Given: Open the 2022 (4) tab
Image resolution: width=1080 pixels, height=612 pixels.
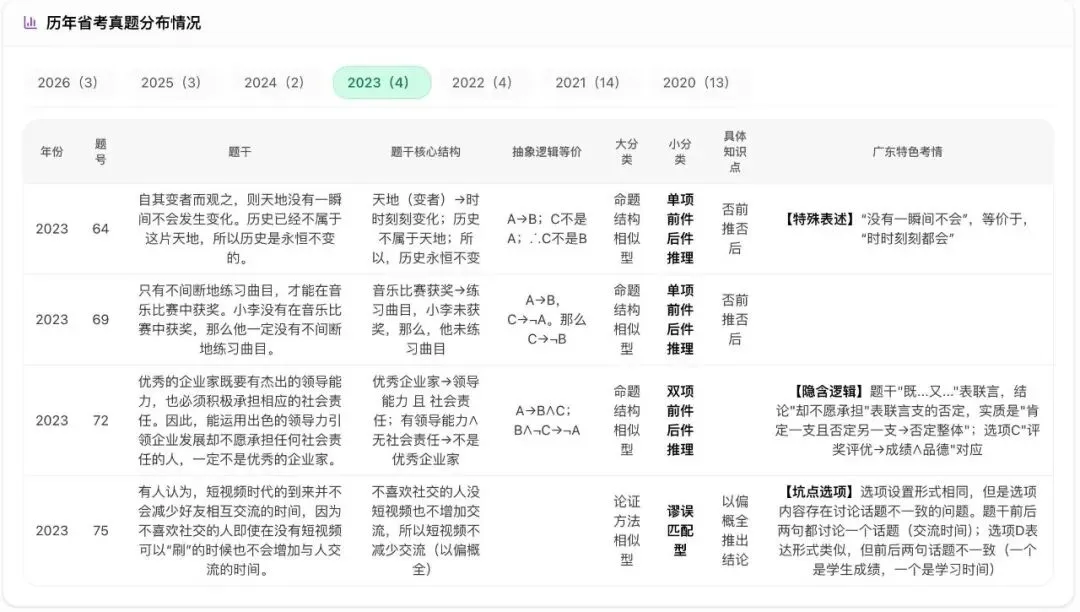Looking at the screenshot, I should click(482, 83).
